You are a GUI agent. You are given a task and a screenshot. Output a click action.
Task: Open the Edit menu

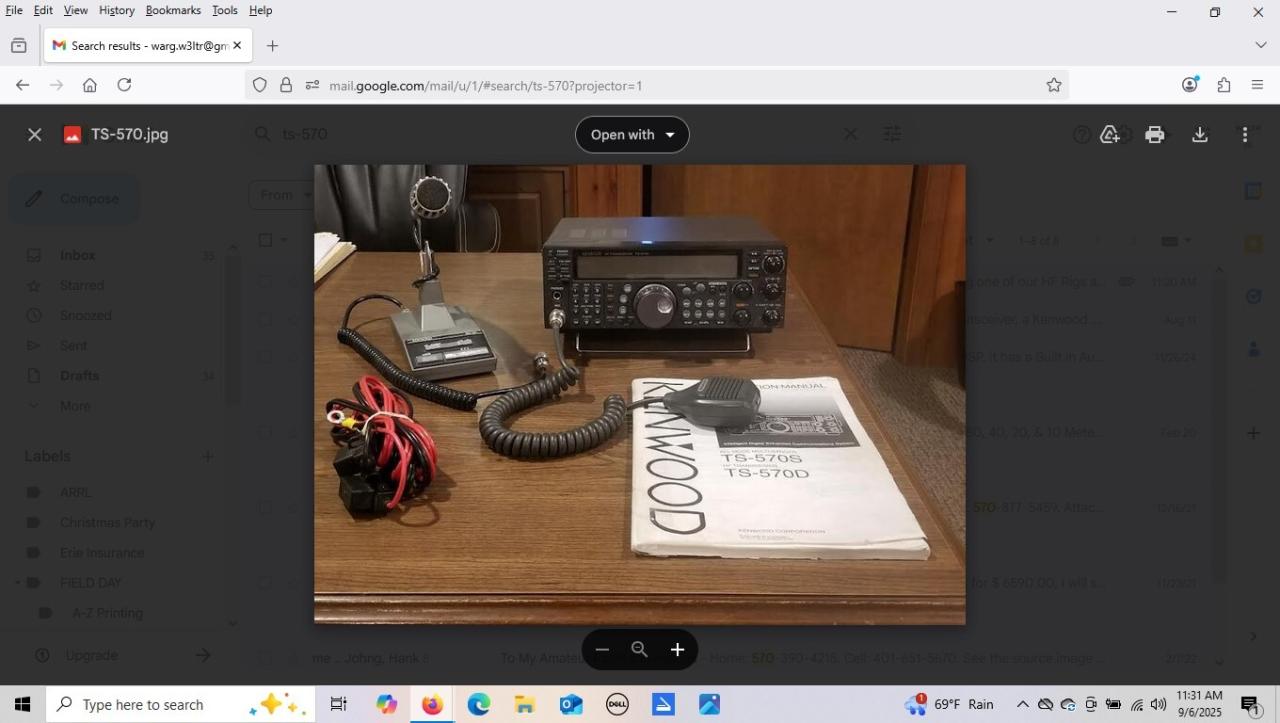[43, 10]
